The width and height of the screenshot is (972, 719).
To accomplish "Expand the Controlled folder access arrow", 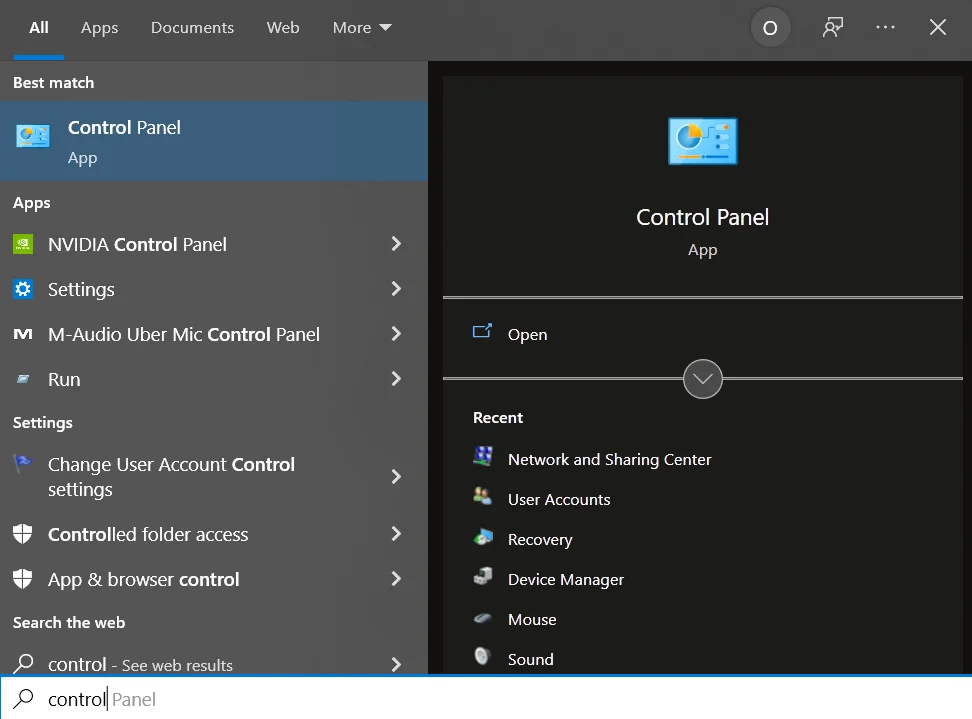I will [396, 534].
